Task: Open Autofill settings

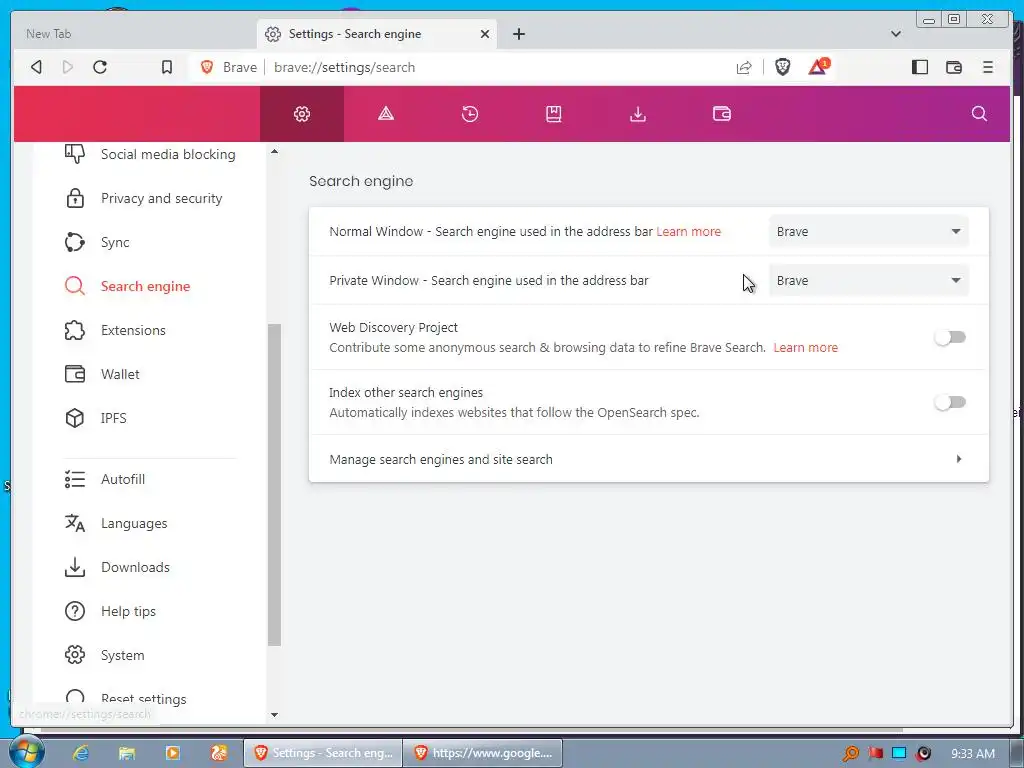Action: pyautogui.click(x=104, y=479)
